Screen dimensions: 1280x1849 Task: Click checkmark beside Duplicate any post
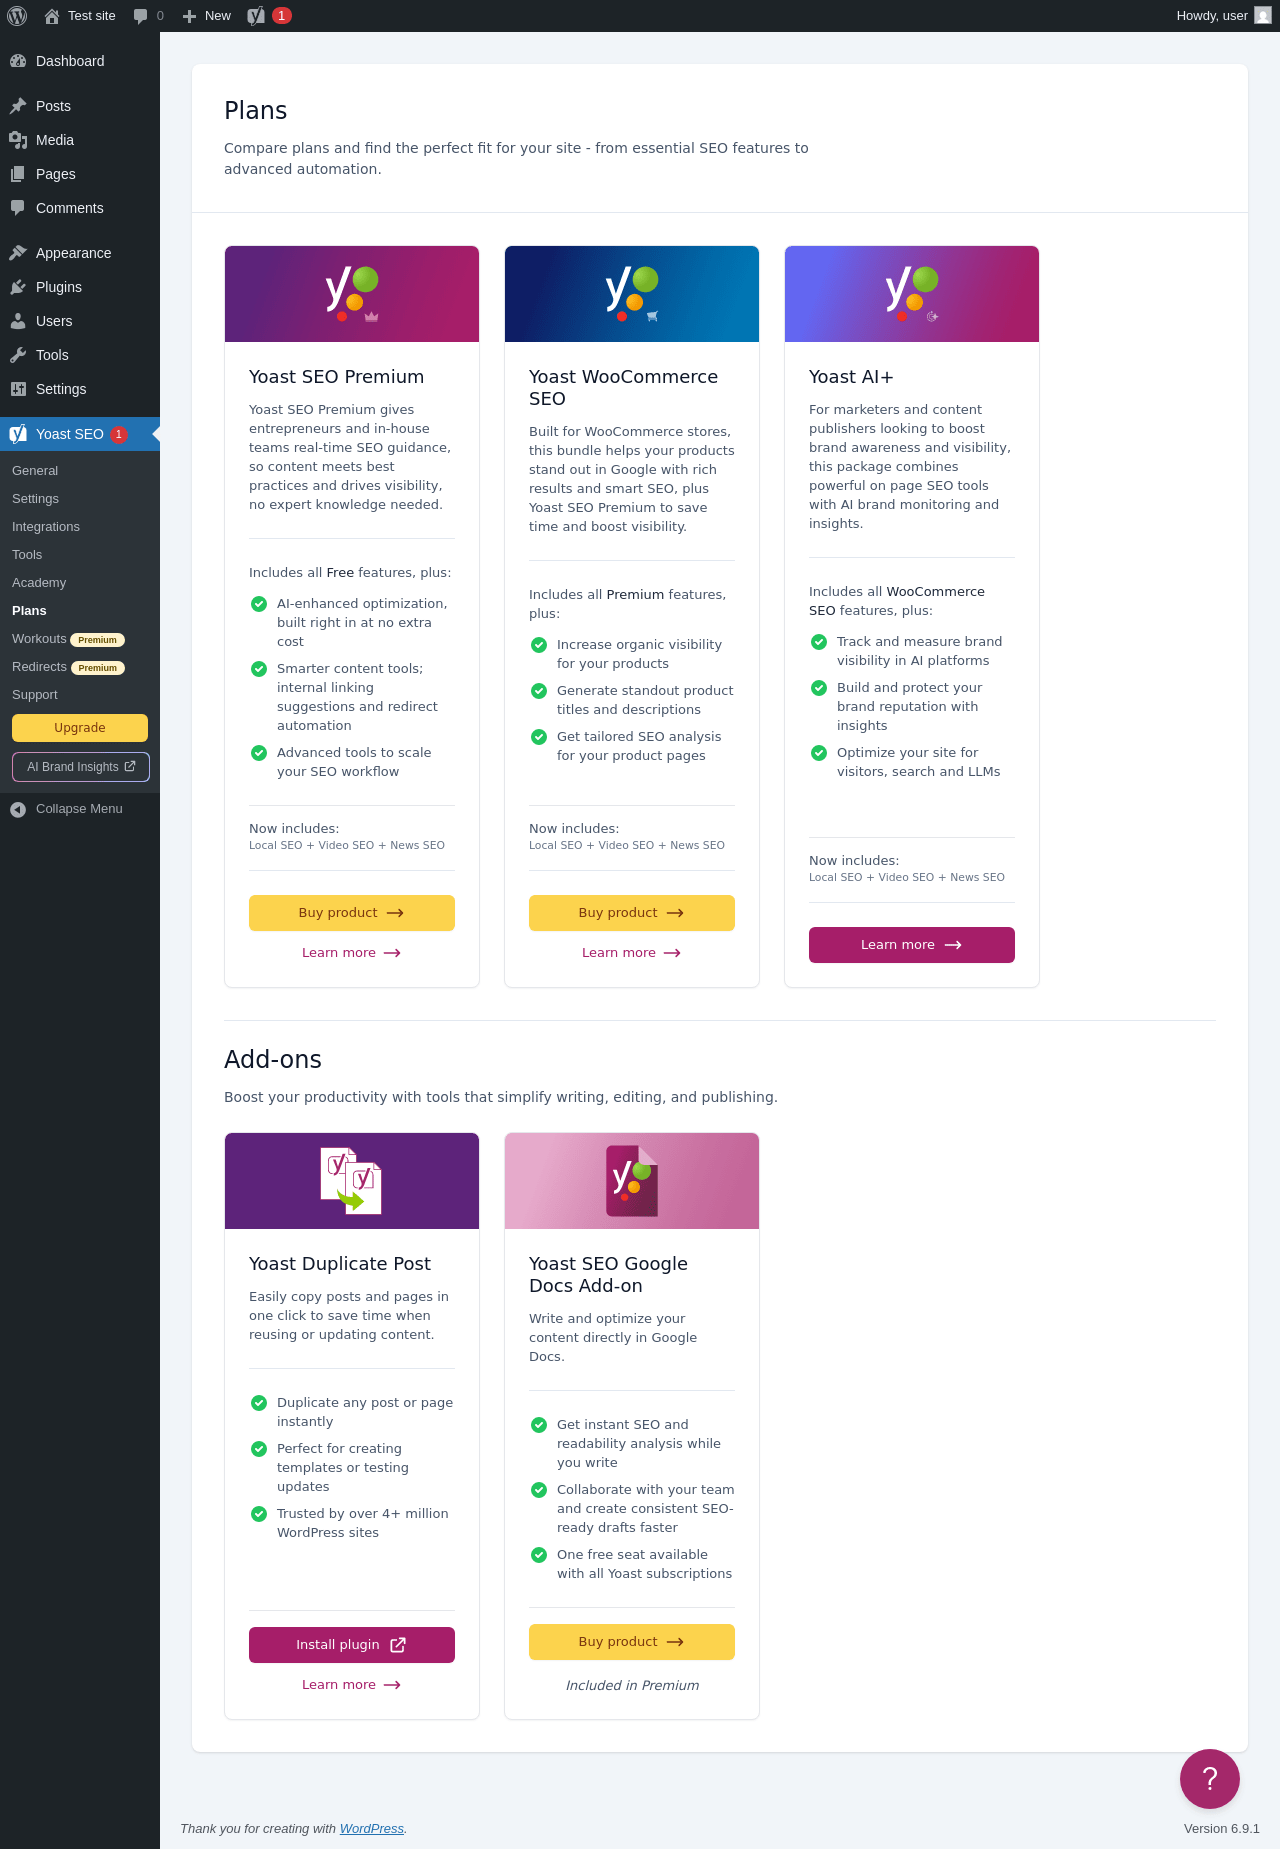coord(259,1403)
